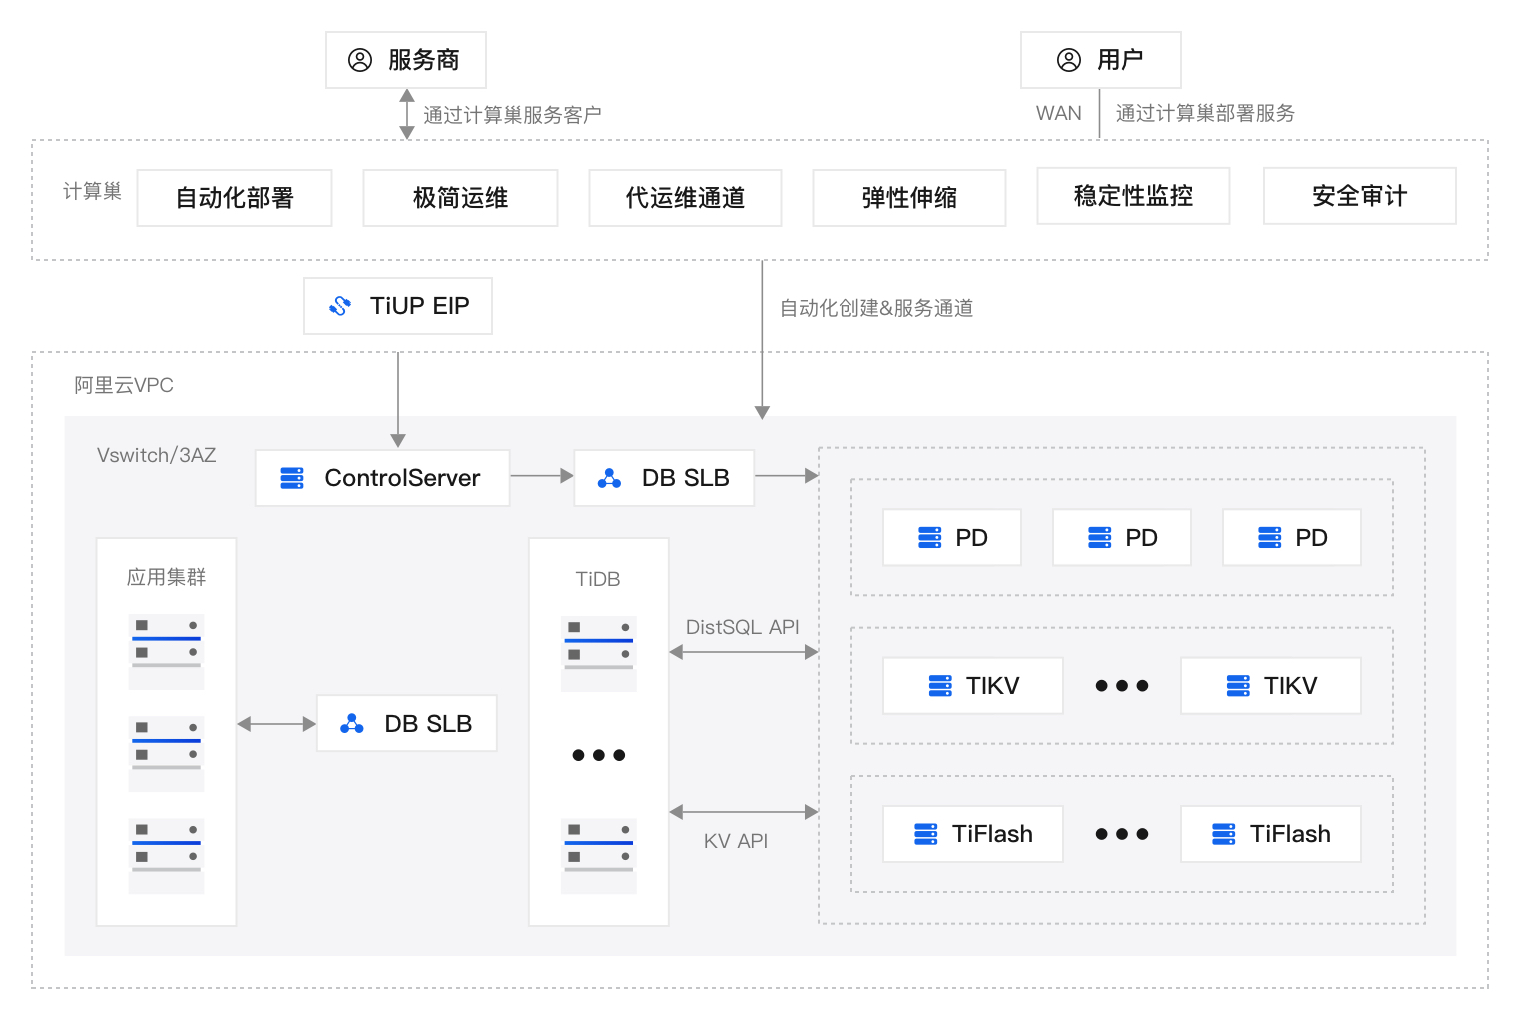Click the left TiFlash server icon
The image size is (1520, 1020).
(x=926, y=834)
